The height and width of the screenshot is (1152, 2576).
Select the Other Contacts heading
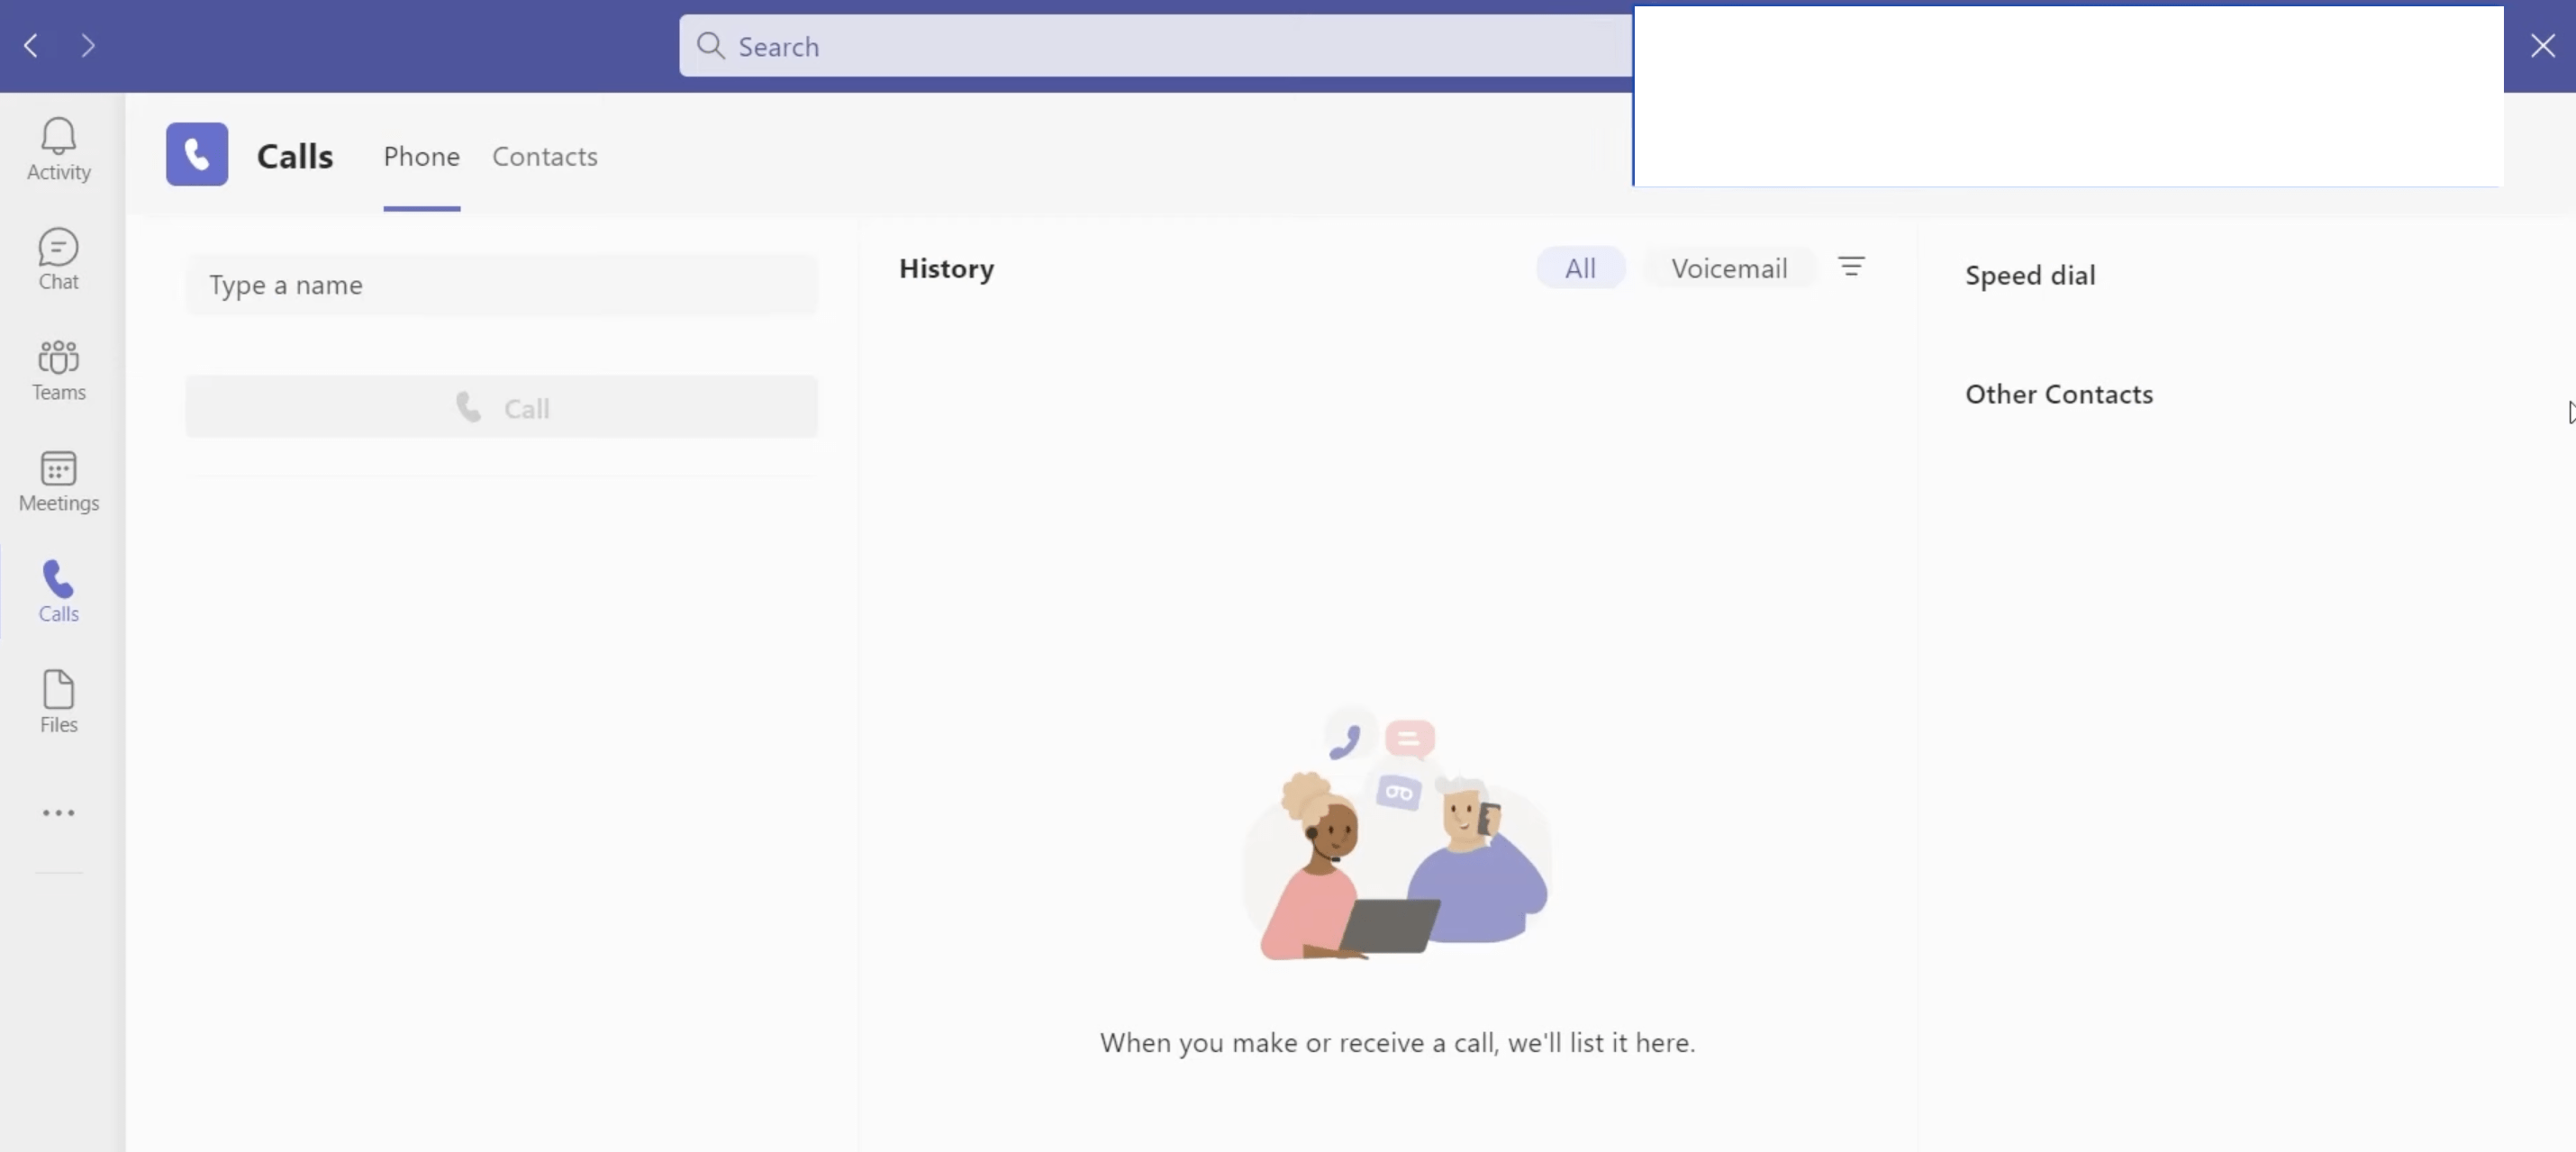pos(2059,394)
